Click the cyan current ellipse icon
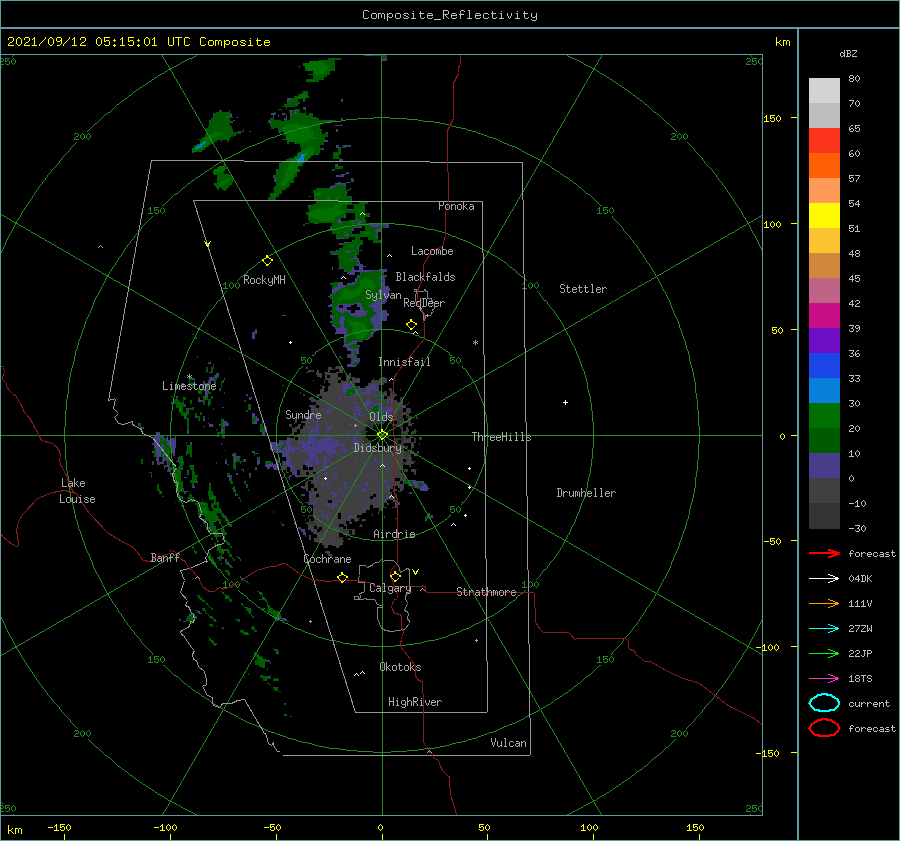The height and width of the screenshot is (841, 900). click(x=824, y=703)
